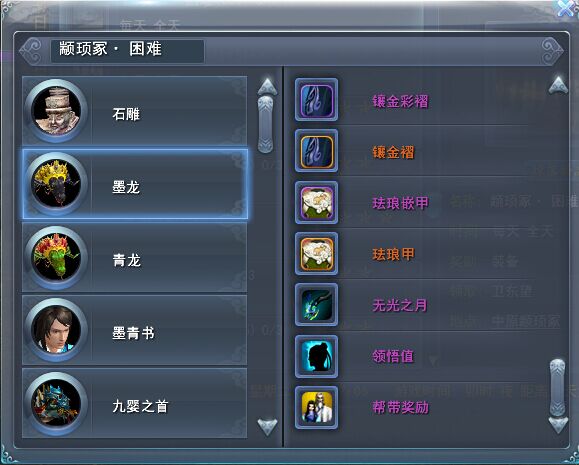Click the boss list scroll-up arrow
This screenshot has width=579, height=465.
(267, 87)
